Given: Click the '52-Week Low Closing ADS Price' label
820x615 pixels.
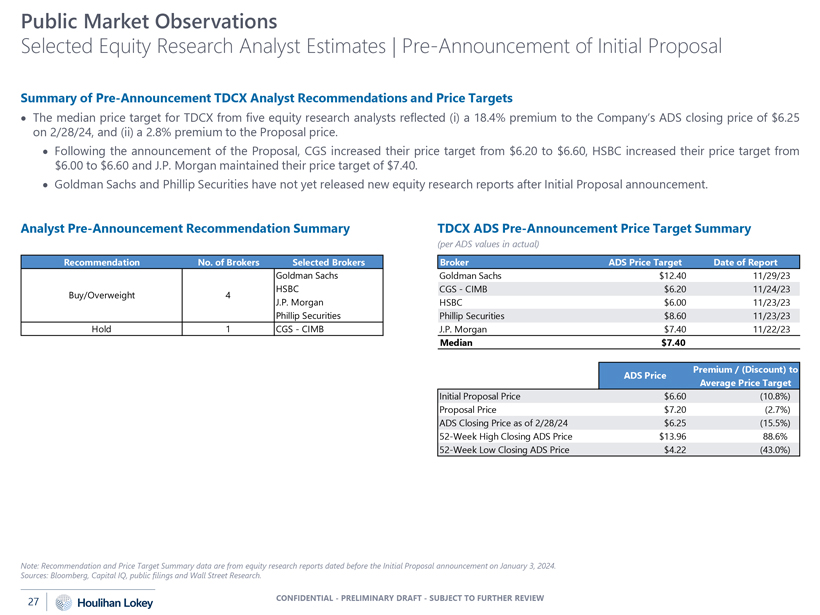Looking at the screenshot, I should 504,450.
